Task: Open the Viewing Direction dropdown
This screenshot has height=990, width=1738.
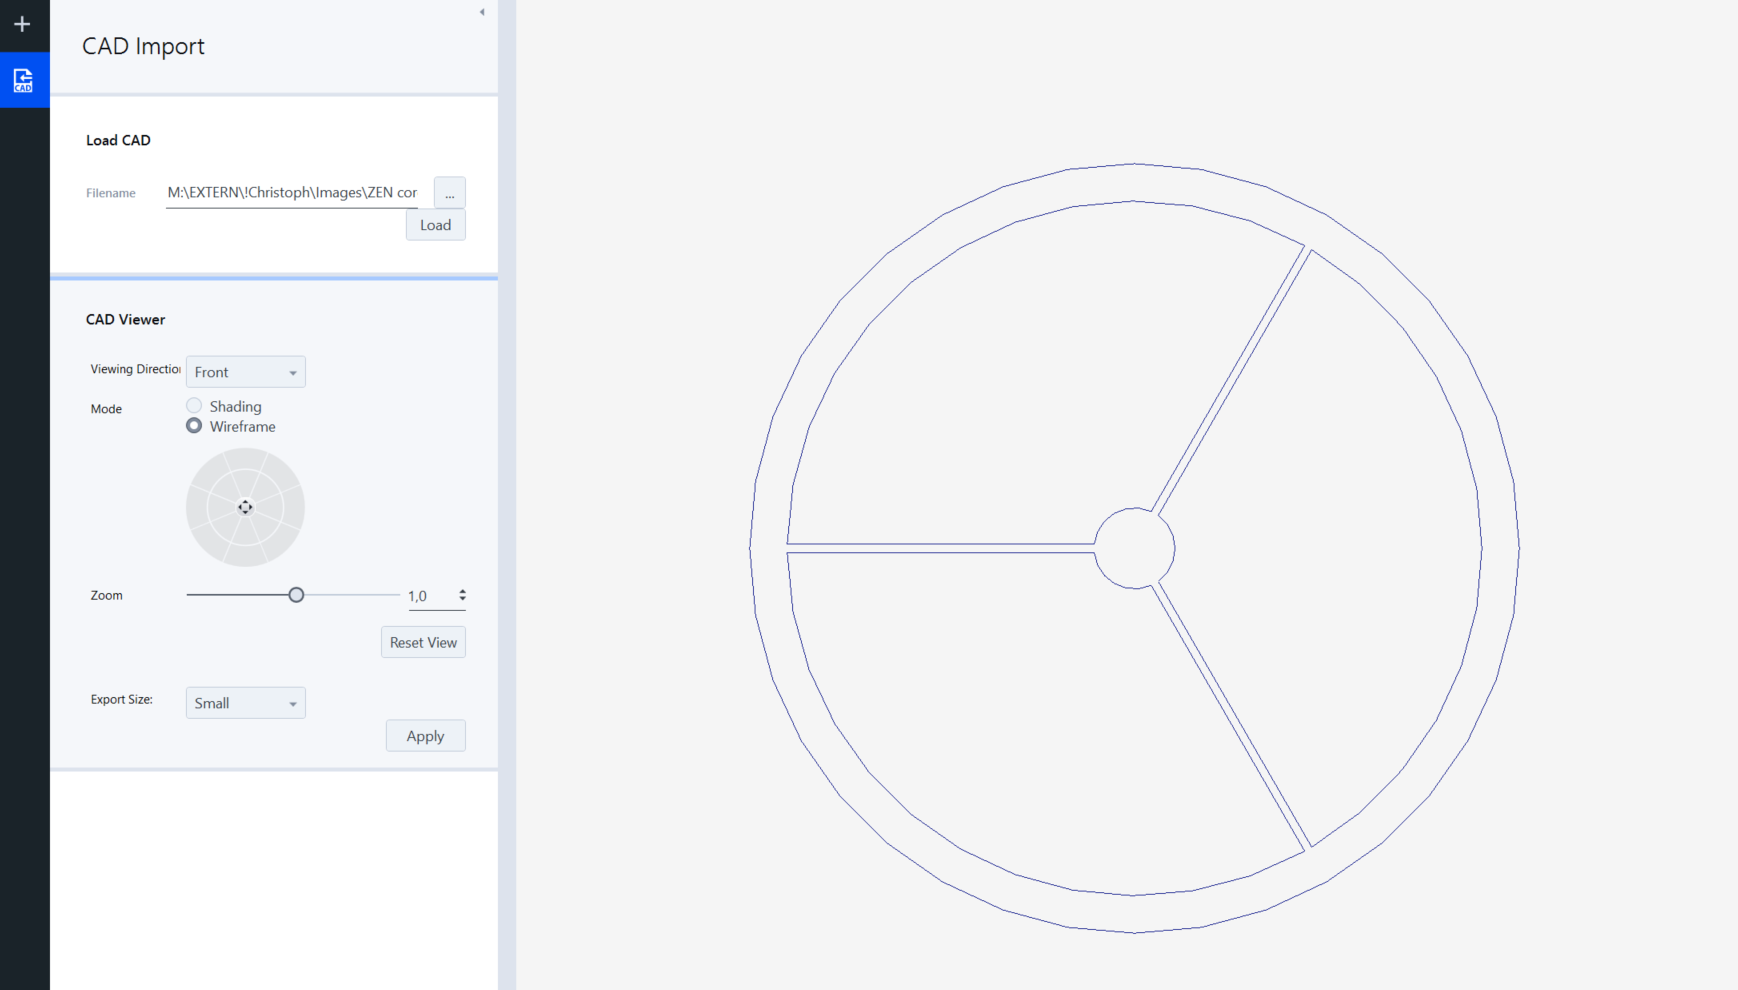Action: point(245,371)
